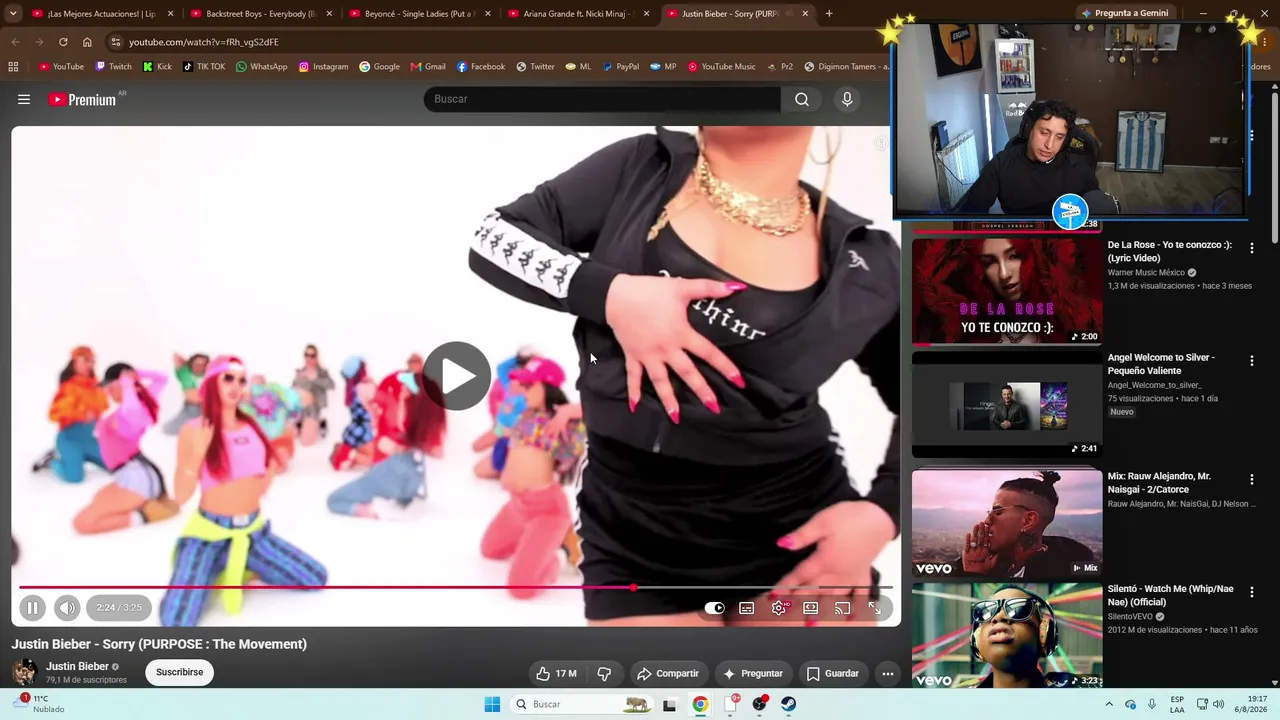Play the Silentó Watch Me thumbnail
This screenshot has width=1280, height=720.
[1007, 635]
